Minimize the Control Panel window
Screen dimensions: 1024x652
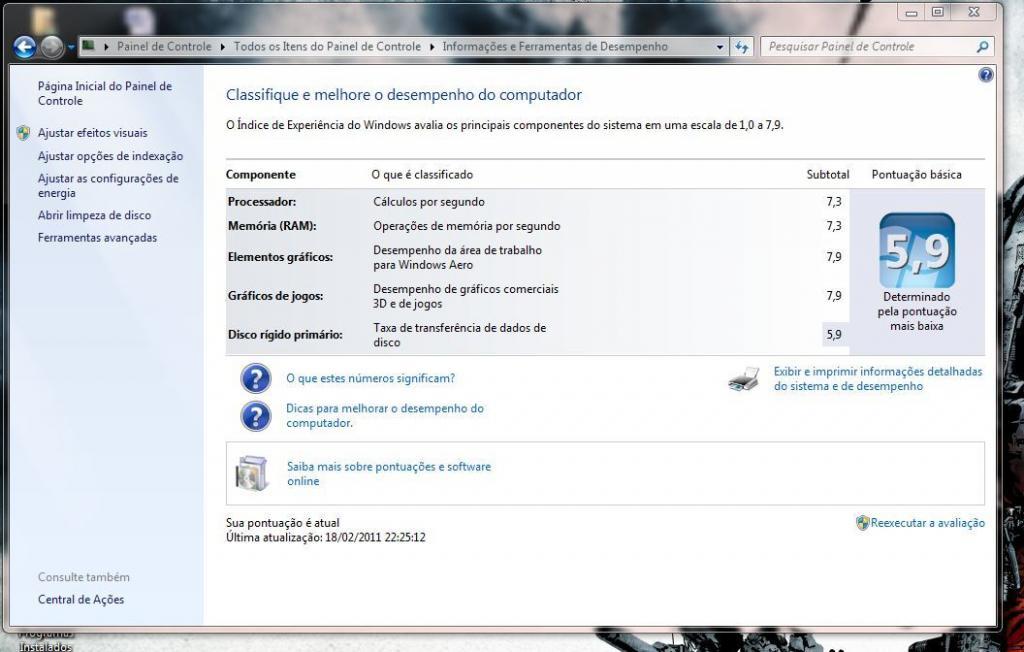pos(911,12)
